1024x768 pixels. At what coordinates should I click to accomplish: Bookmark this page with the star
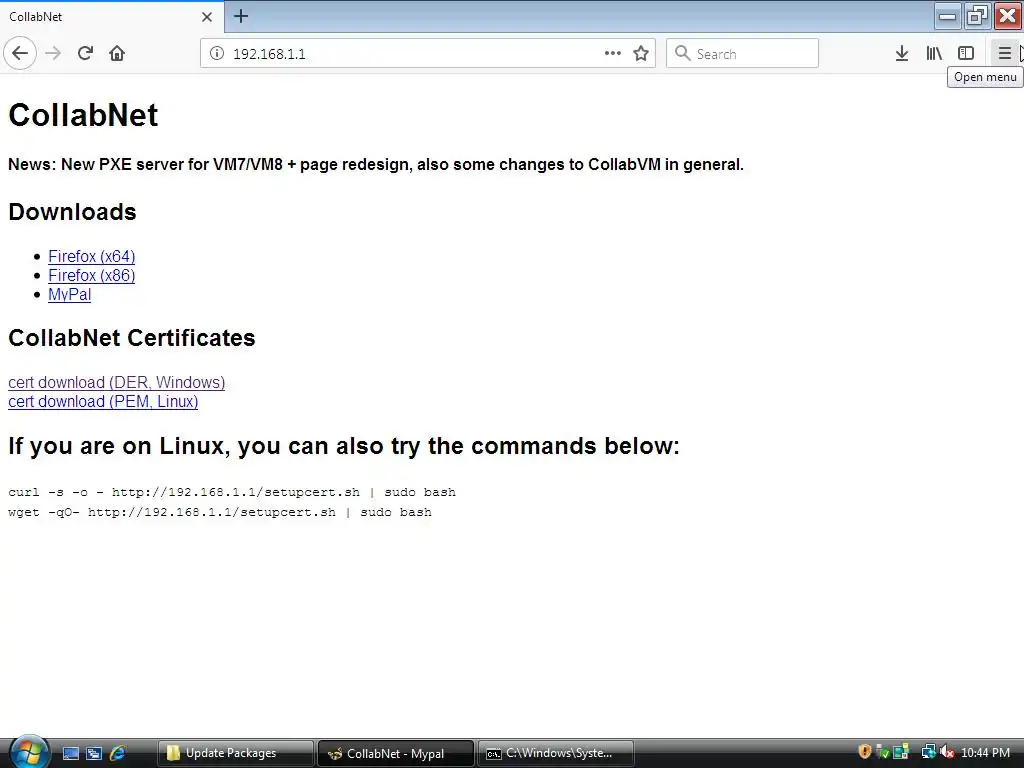pyautogui.click(x=641, y=54)
